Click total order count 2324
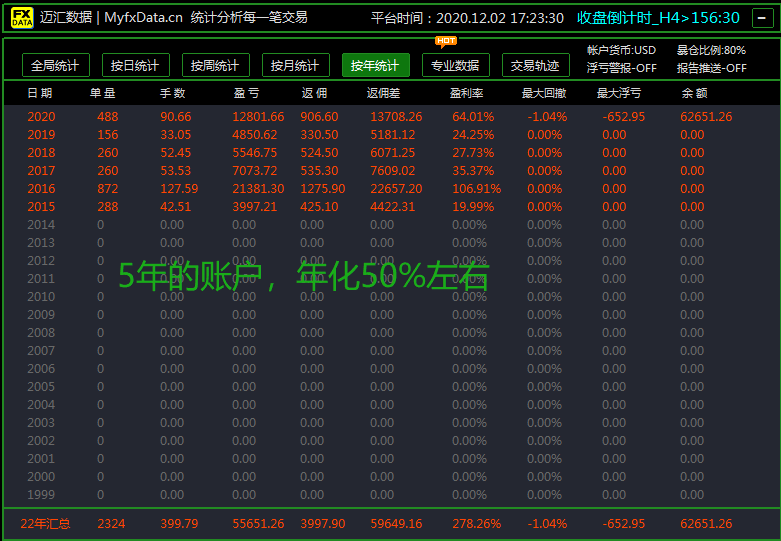The image size is (781, 541). 111,524
